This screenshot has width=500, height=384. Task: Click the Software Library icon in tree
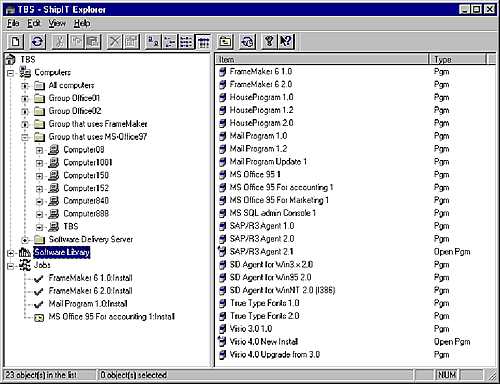pyautogui.click(x=25, y=252)
